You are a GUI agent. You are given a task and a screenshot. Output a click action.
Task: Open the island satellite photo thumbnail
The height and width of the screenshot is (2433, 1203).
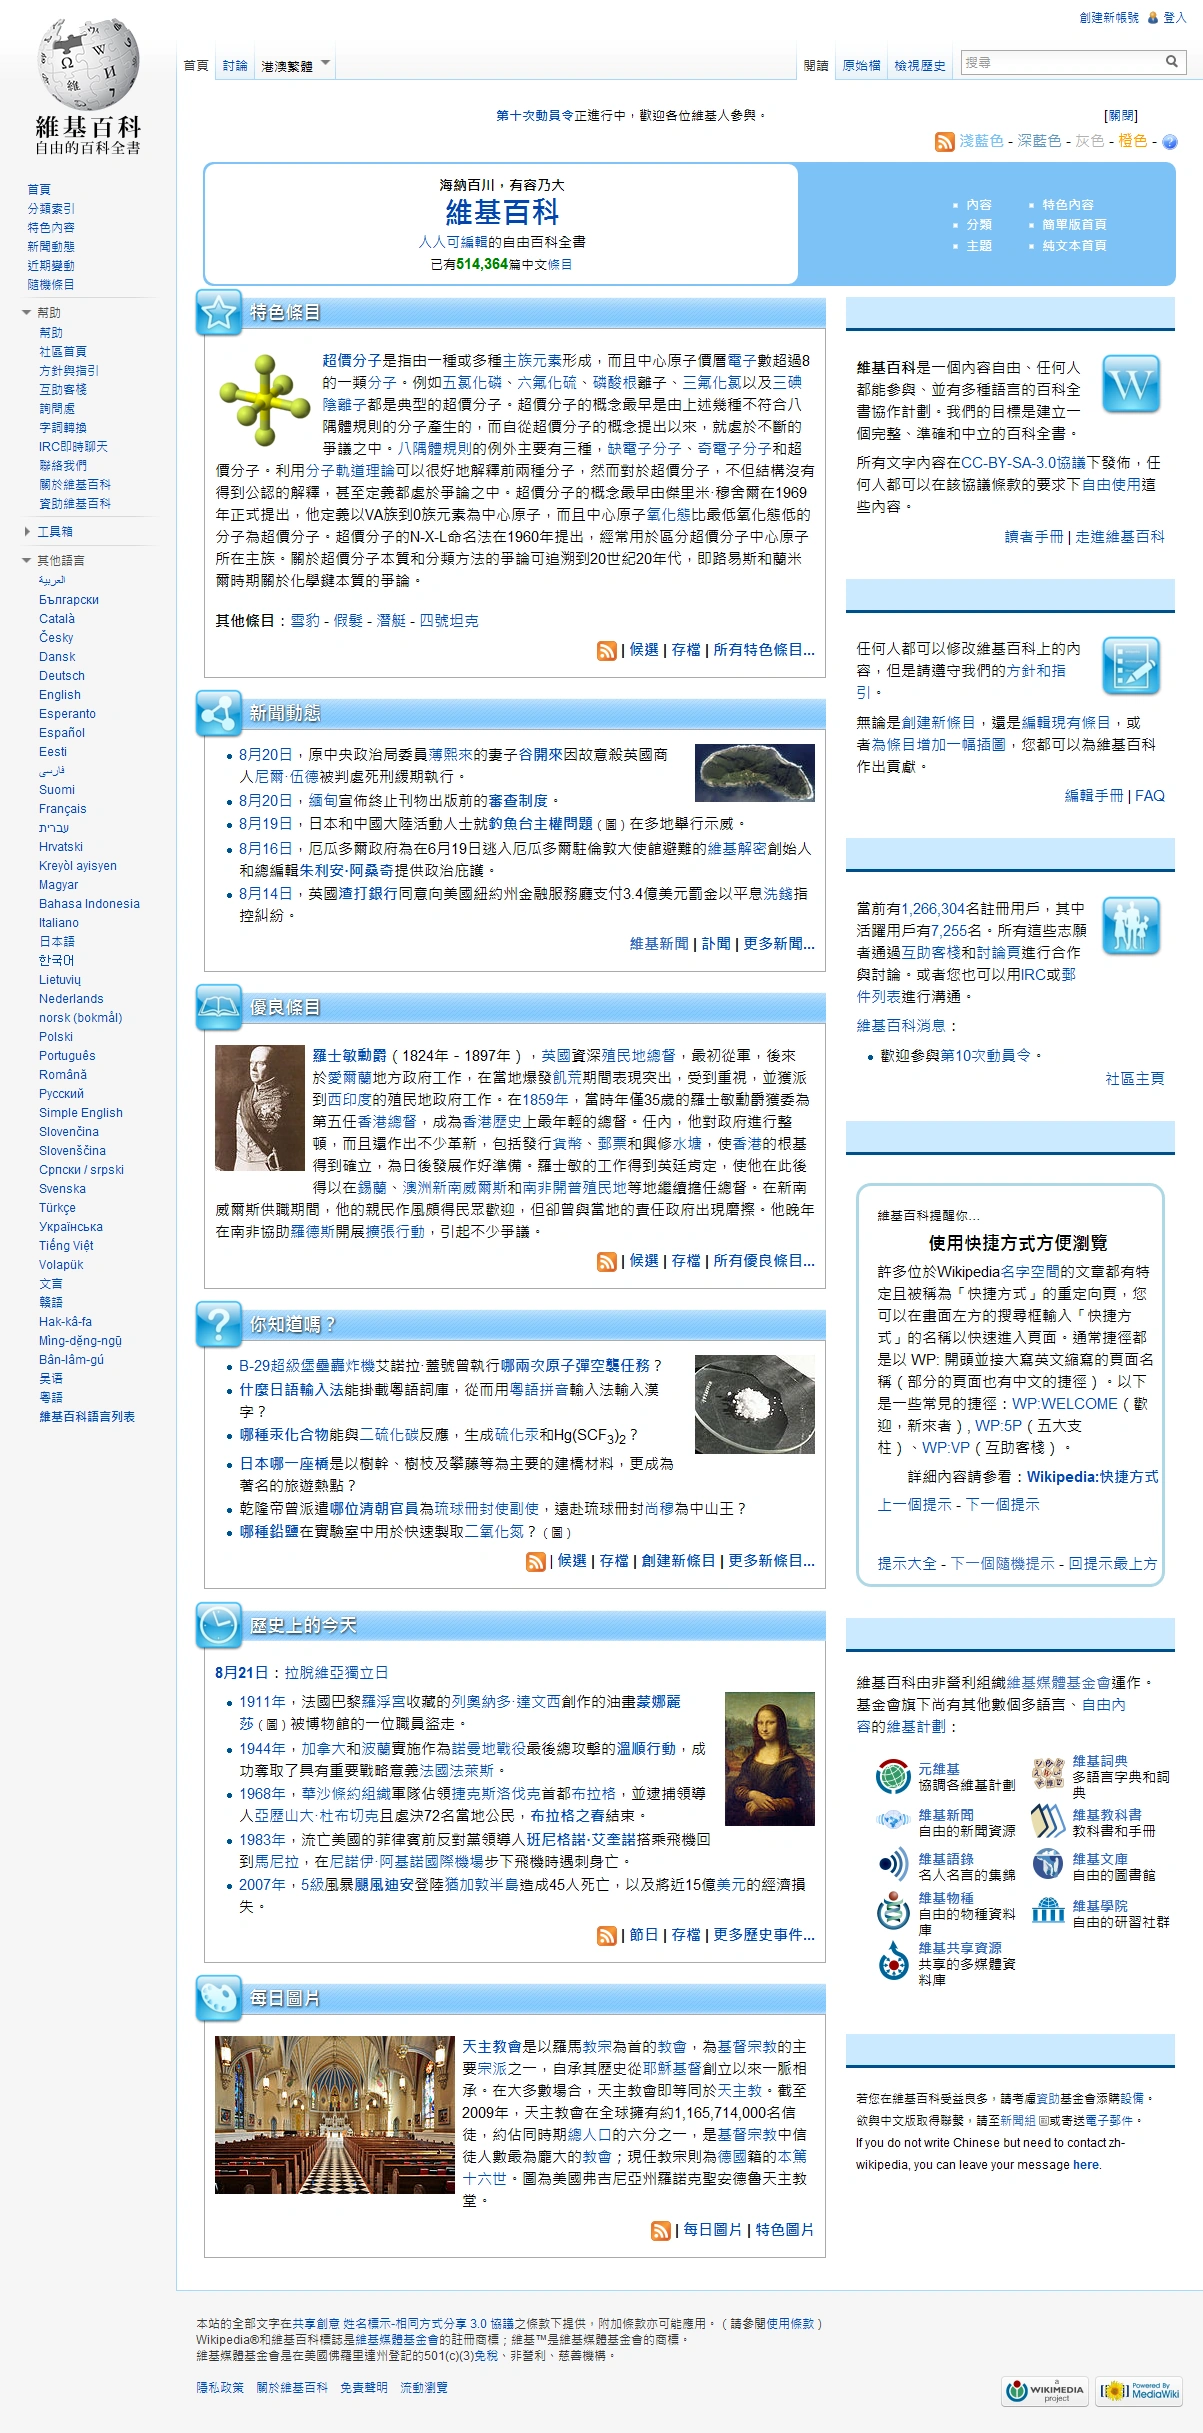tap(754, 773)
